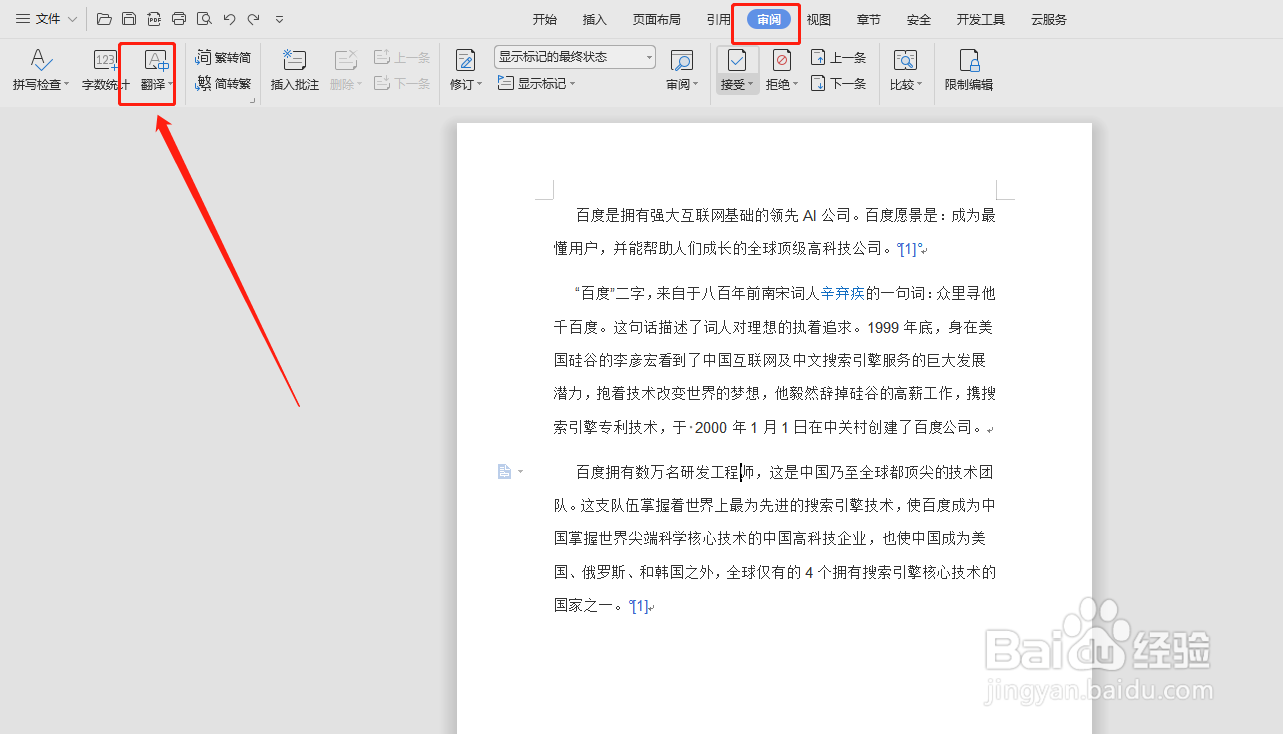Switch to the 开发工具 tab
This screenshot has height=734, width=1283.
pos(981,20)
